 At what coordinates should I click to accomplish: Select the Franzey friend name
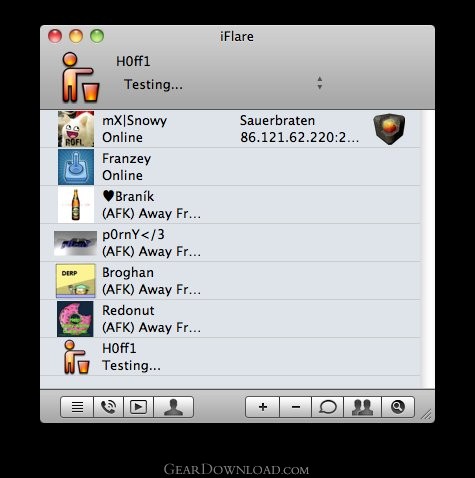pos(126,159)
